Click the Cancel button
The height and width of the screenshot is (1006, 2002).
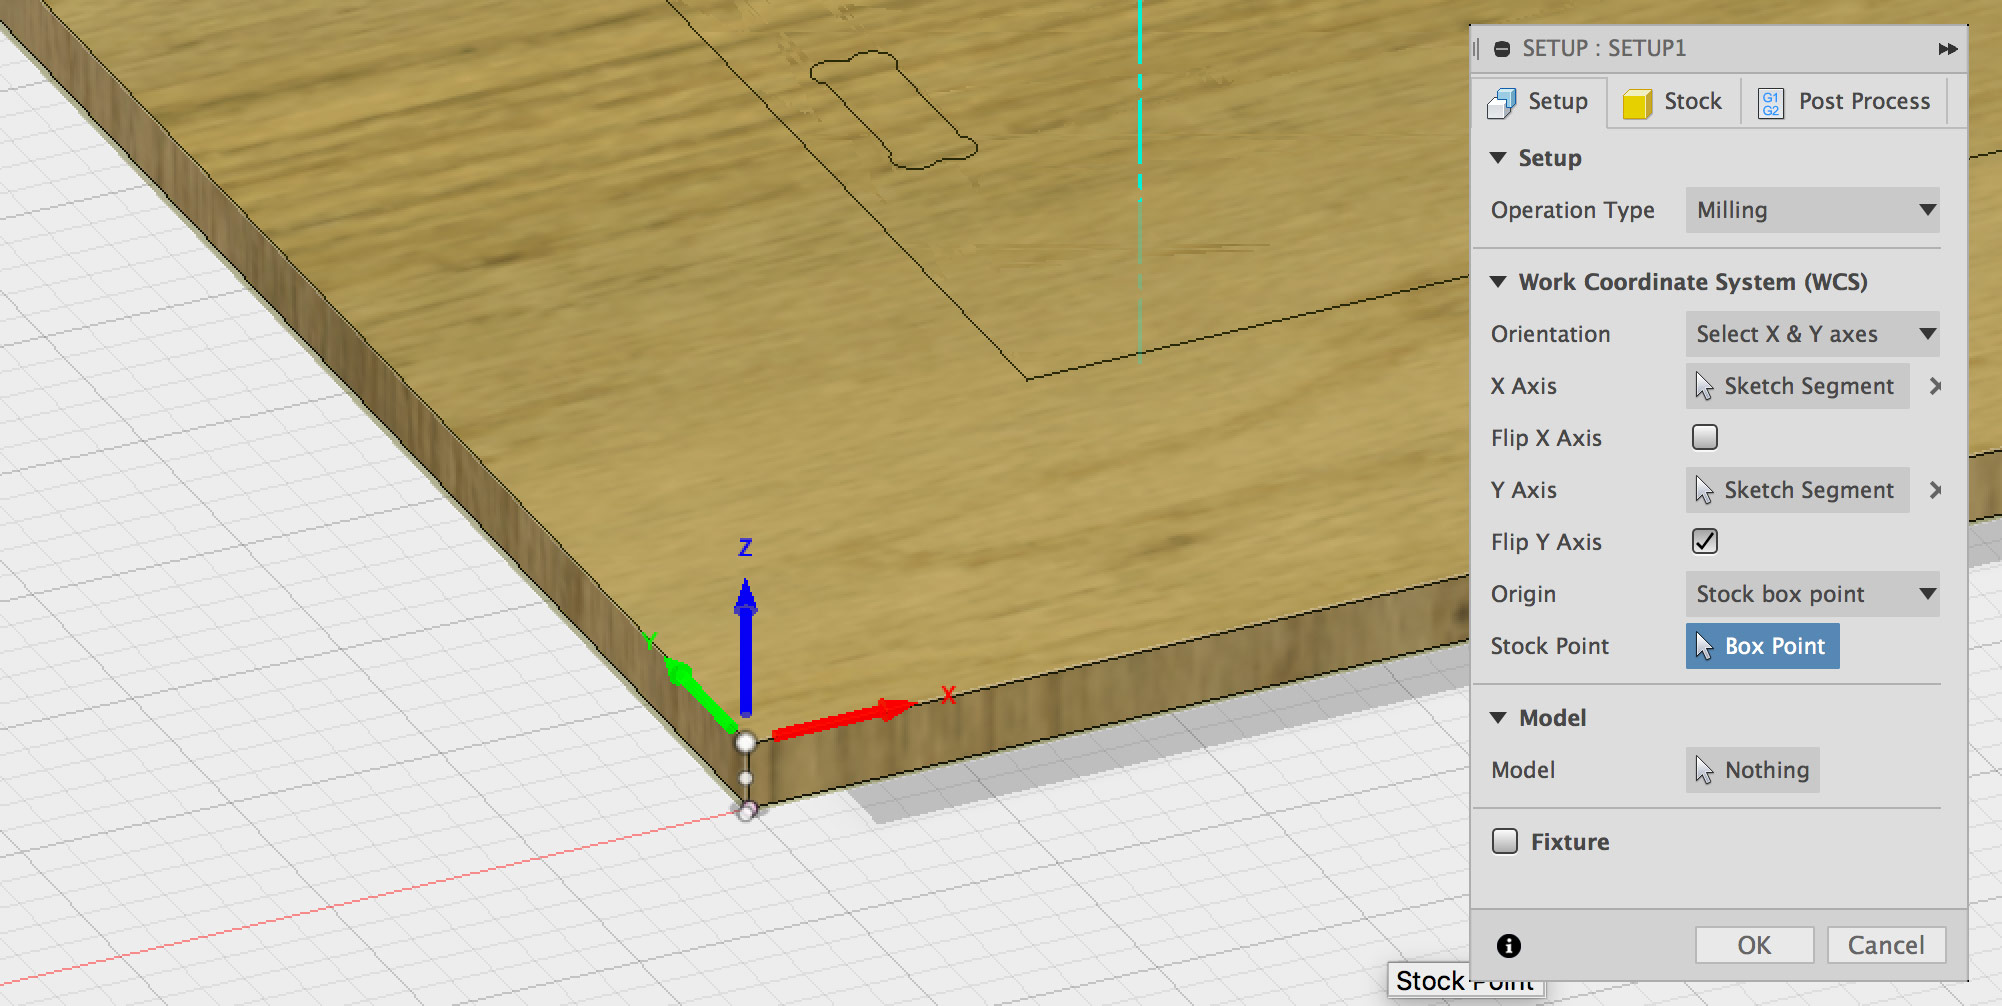pyautogui.click(x=1884, y=944)
